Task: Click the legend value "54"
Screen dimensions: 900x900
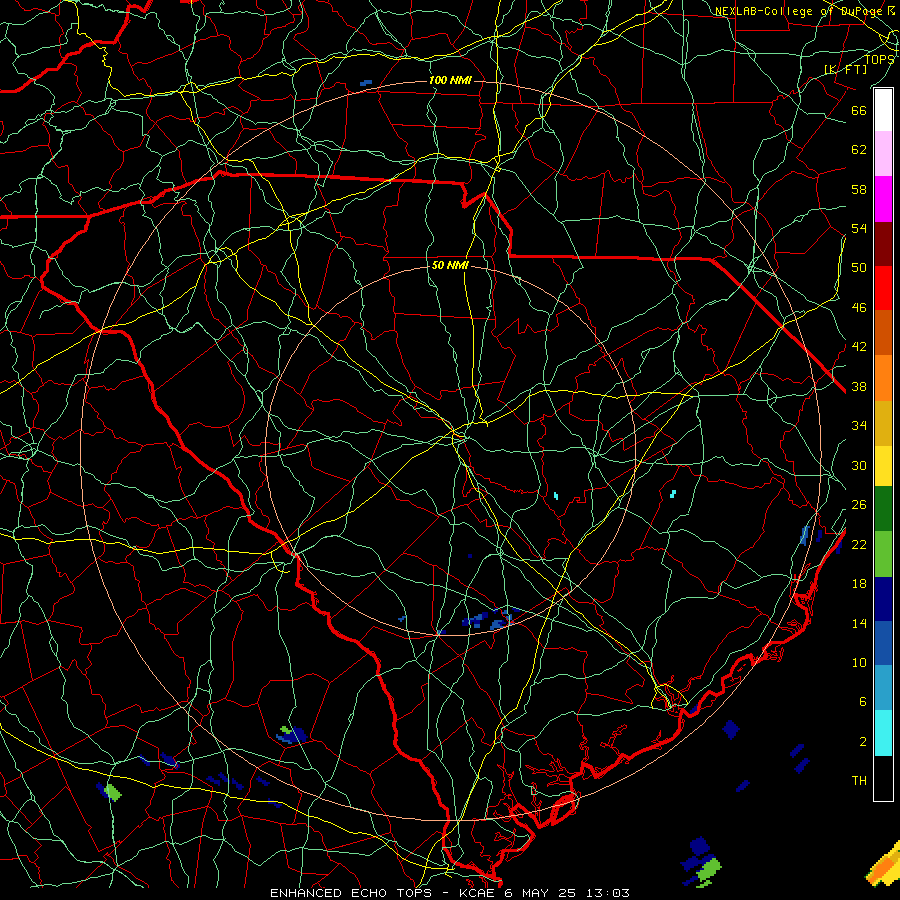Action: pyautogui.click(x=859, y=228)
